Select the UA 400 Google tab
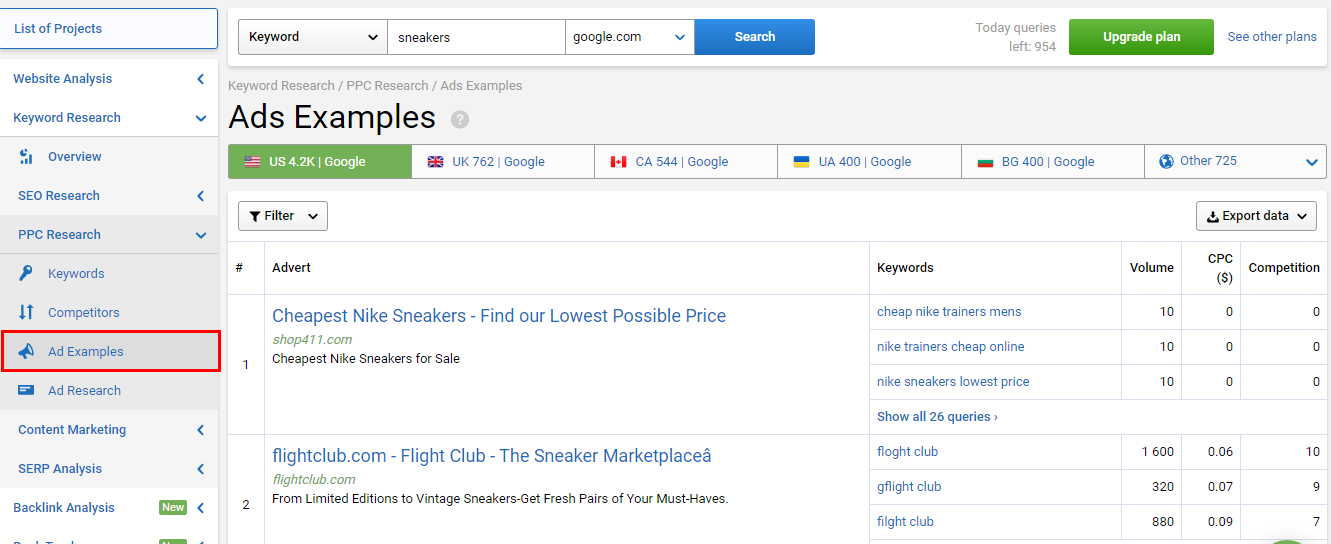The width and height of the screenshot is (1331, 544). click(869, 162)
